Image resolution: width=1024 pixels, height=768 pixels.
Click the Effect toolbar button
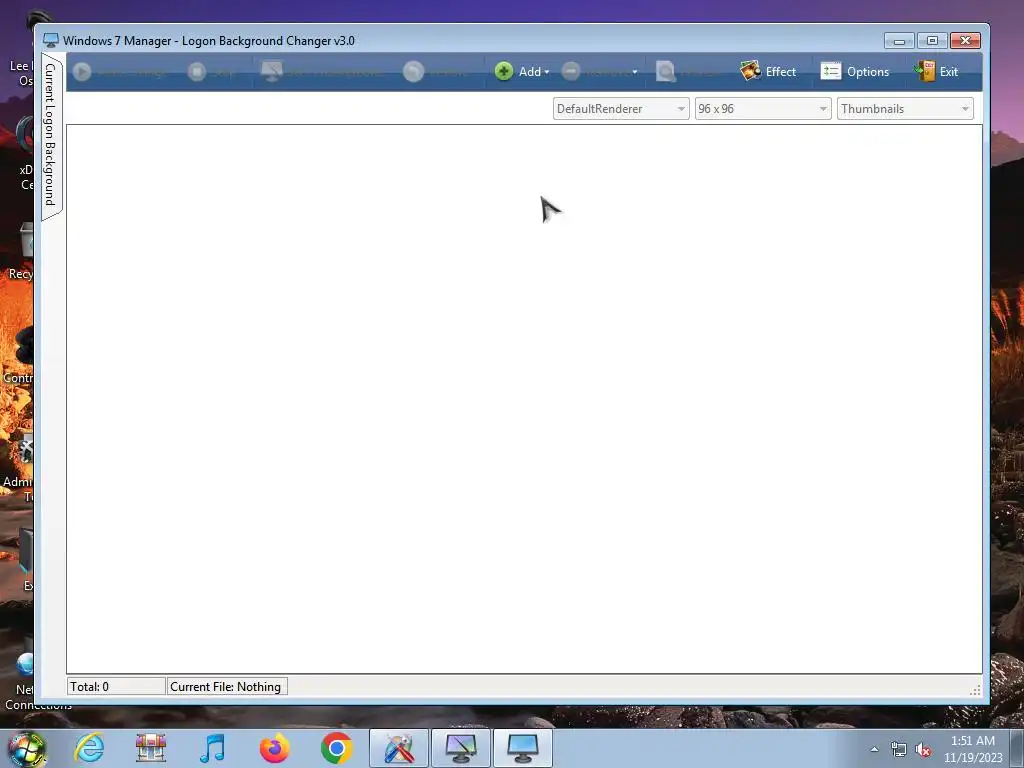click(768, 71)
